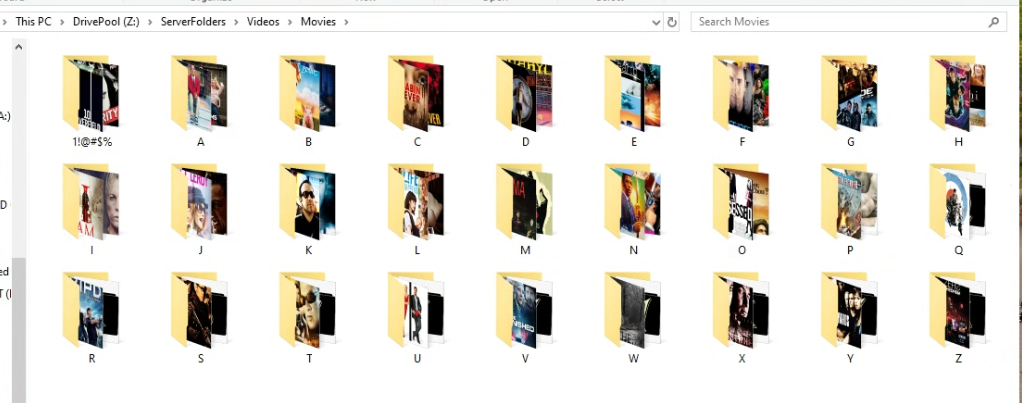Select the U movie folder
1022x403 pixels.
pyautogui.click(x=416, y=310)
